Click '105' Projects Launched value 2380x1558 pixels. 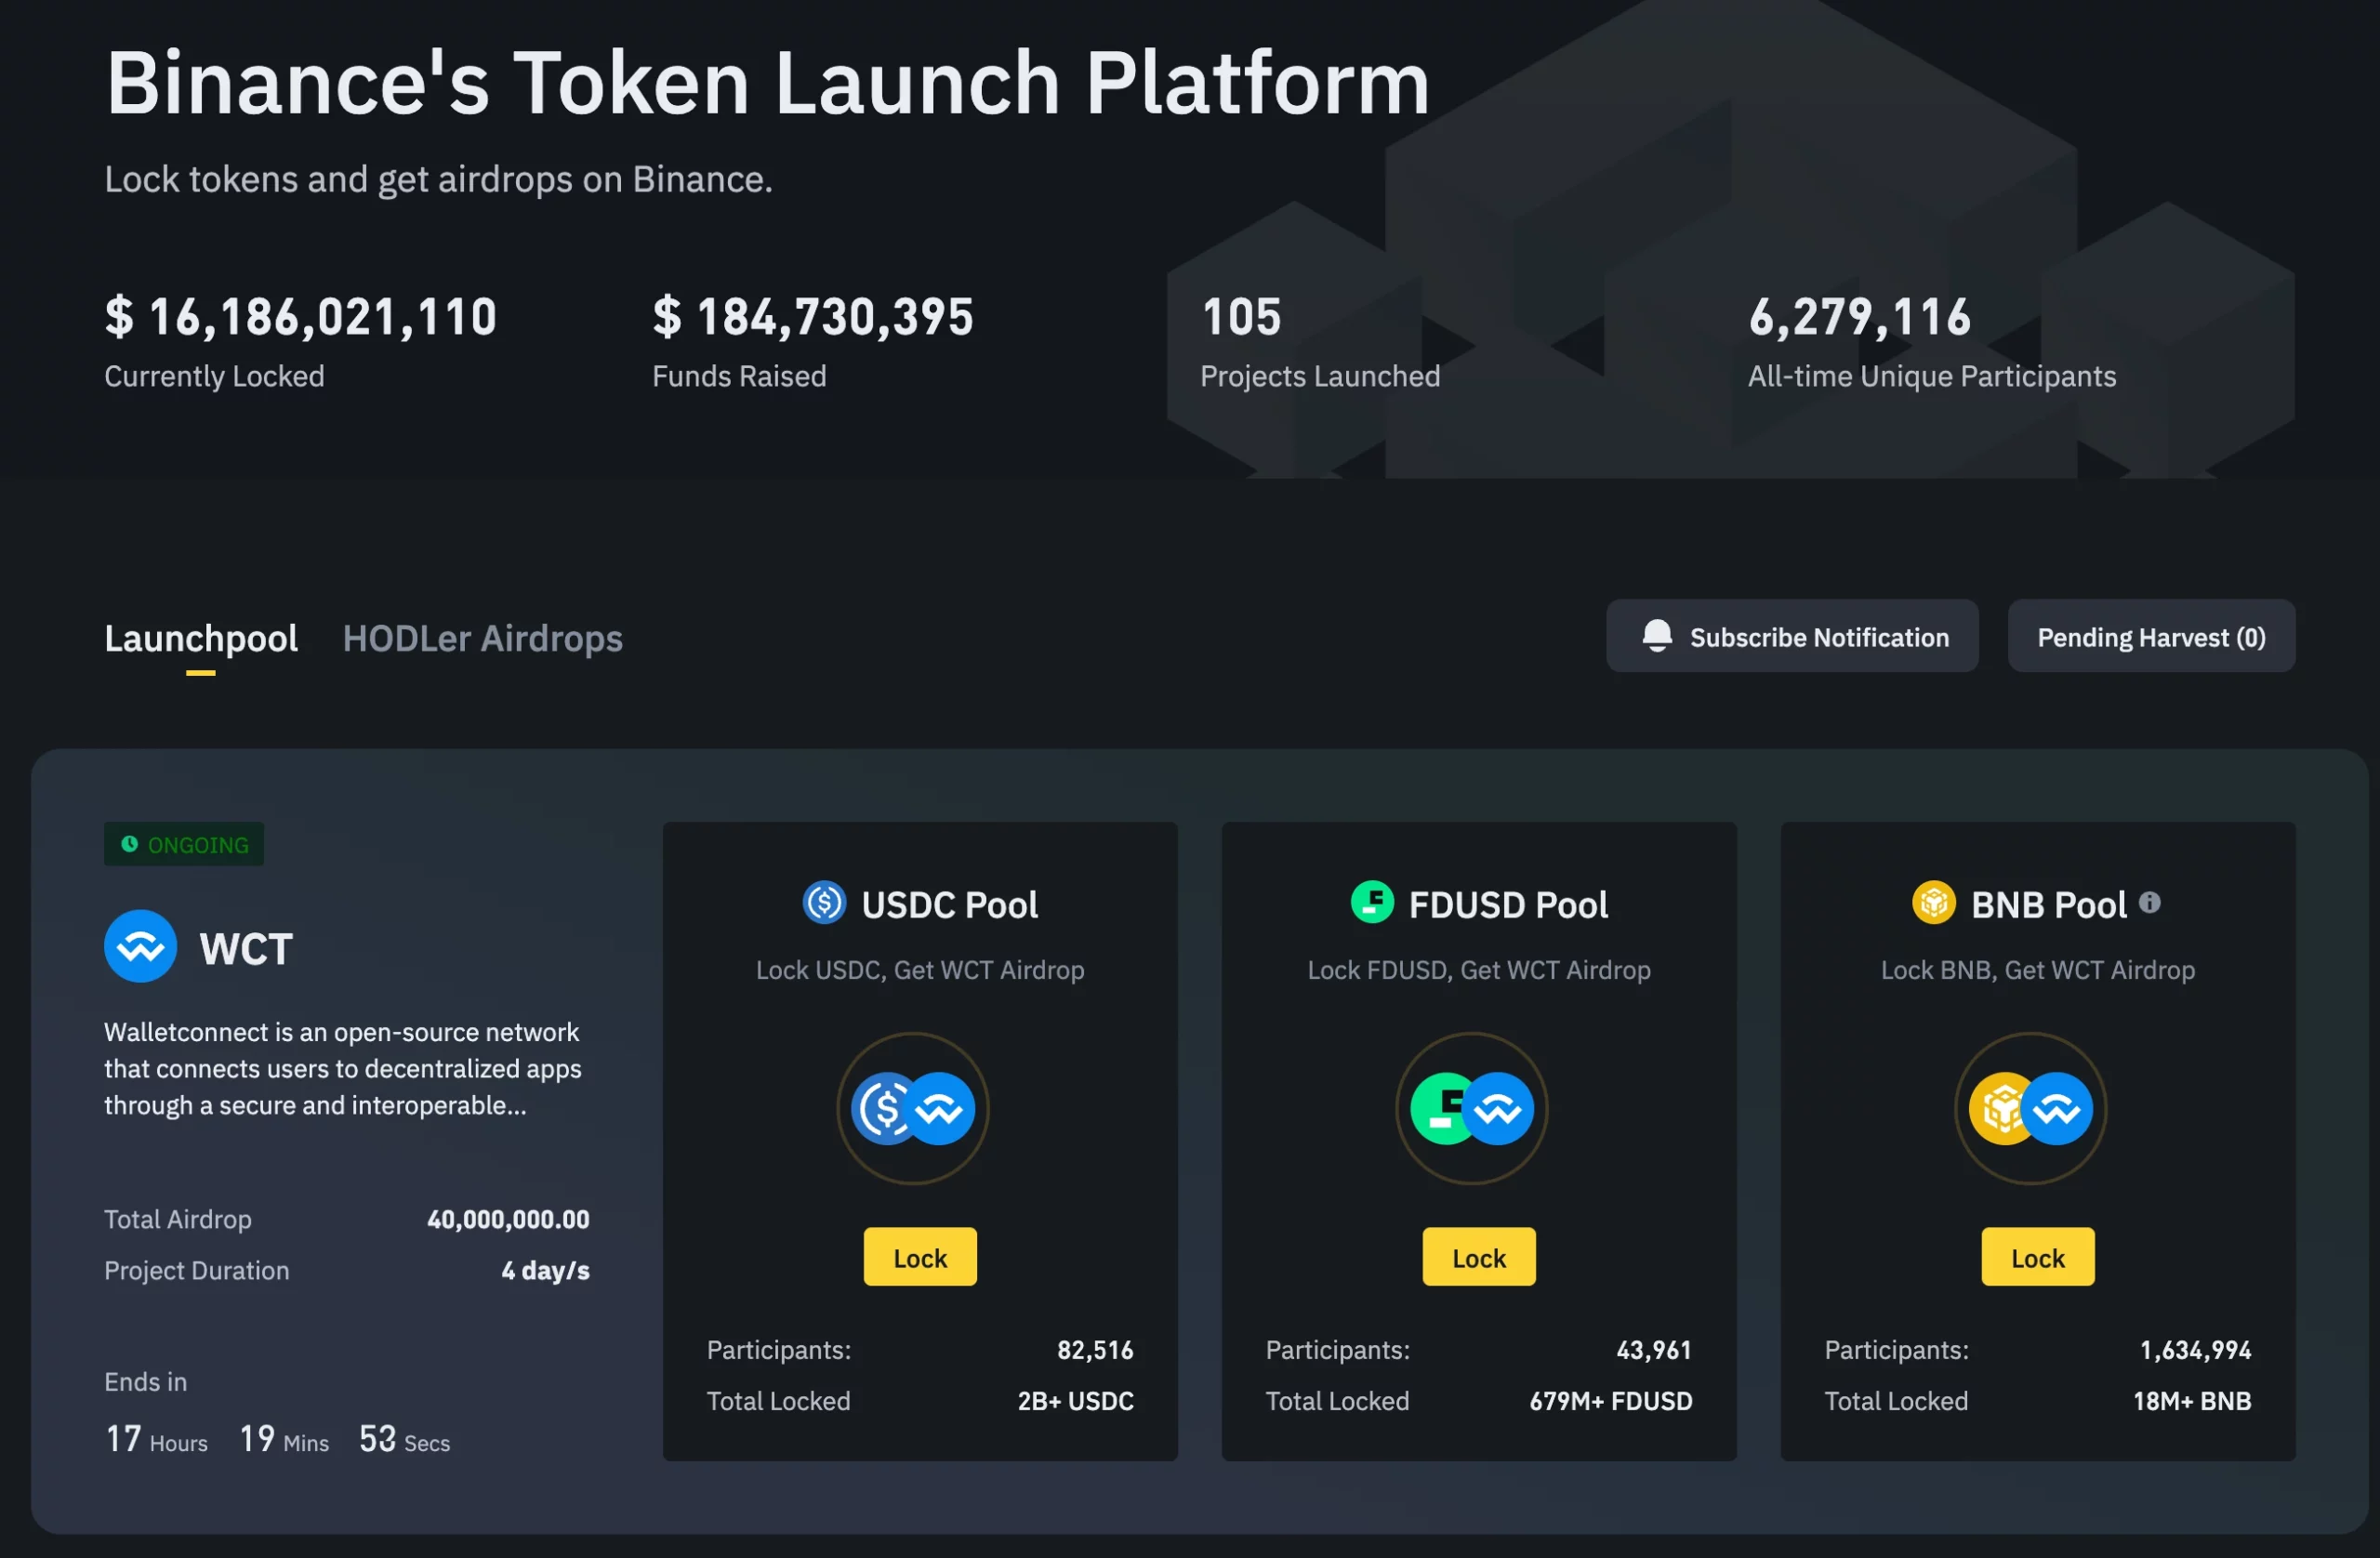tap(1241, 317)
